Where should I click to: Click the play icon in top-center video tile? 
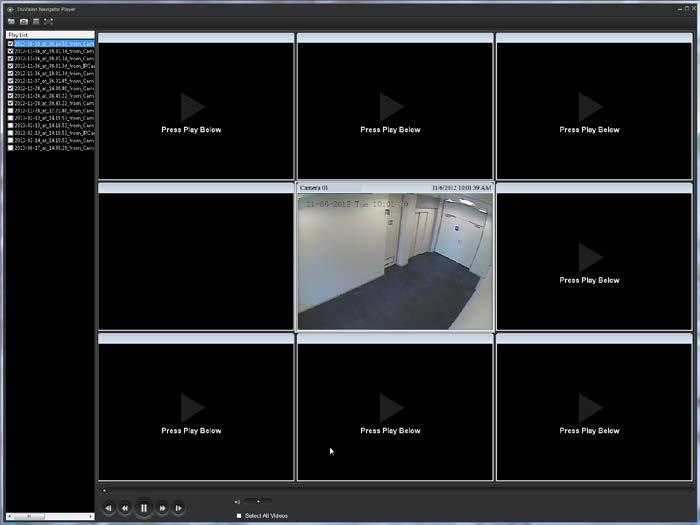(392, 107)
